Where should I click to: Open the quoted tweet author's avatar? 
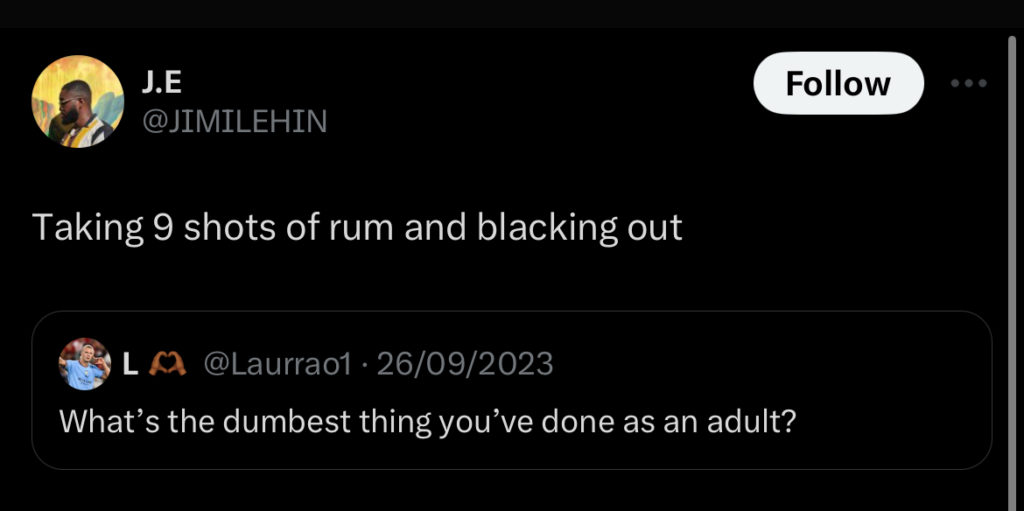click(x=85, y=364)
